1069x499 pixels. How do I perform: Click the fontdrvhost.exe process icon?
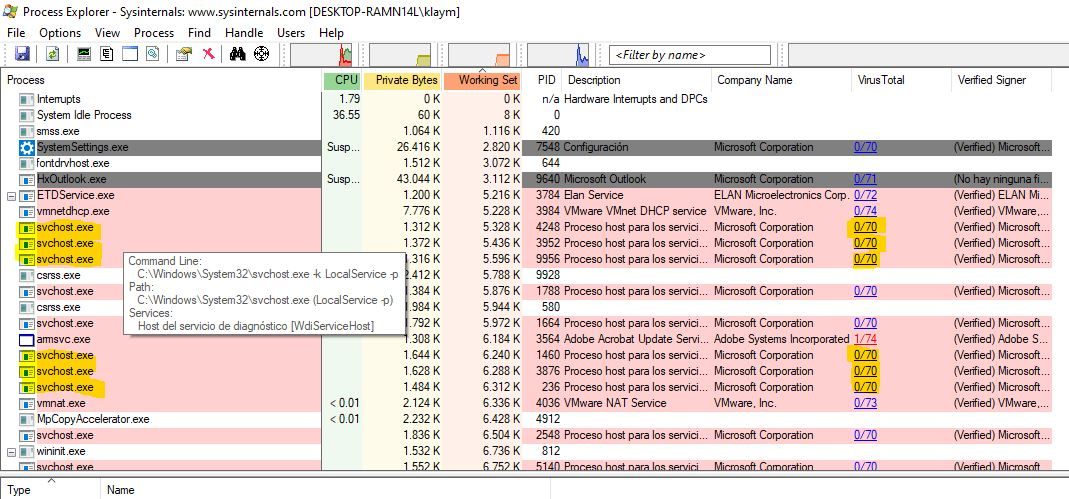click(27, 164)
